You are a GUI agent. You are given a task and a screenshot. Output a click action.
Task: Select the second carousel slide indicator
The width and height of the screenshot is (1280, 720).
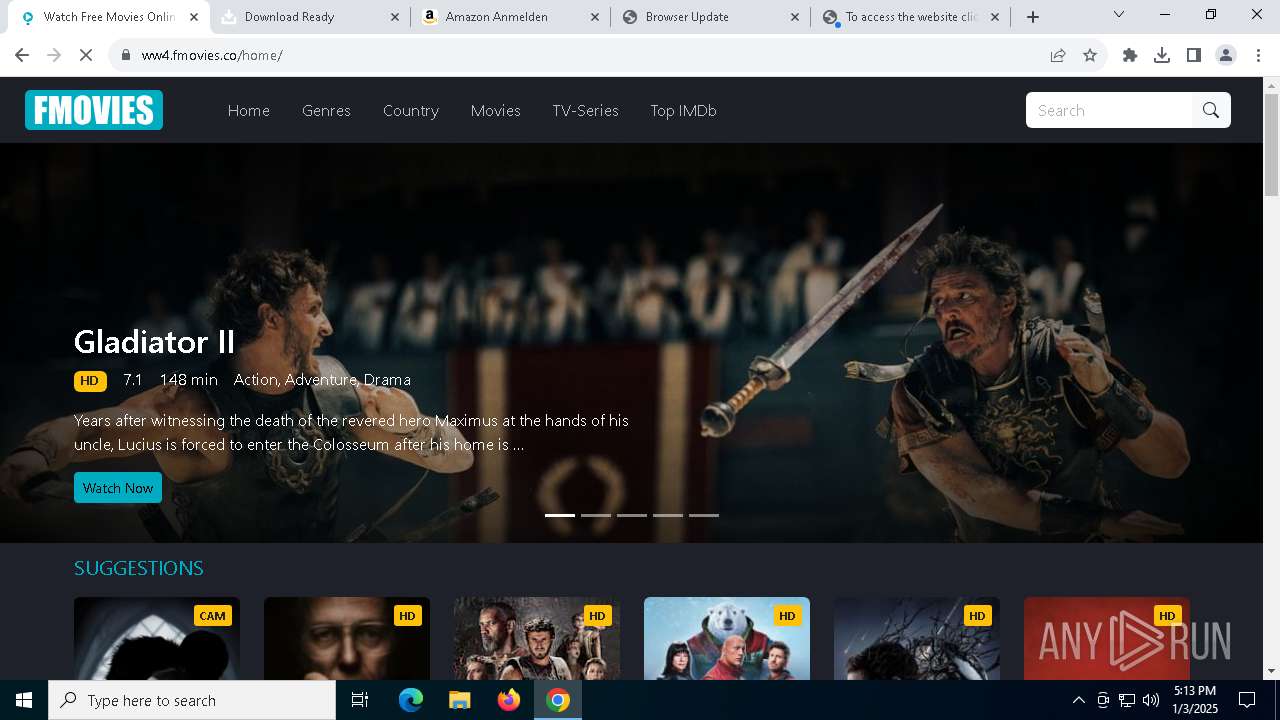point(596,515)
